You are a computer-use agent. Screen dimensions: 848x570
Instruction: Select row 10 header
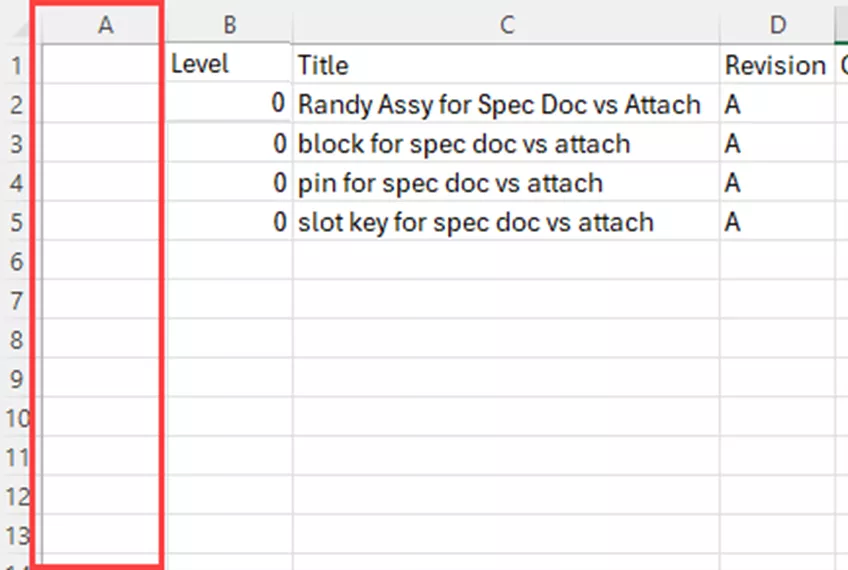click(17, 417)
